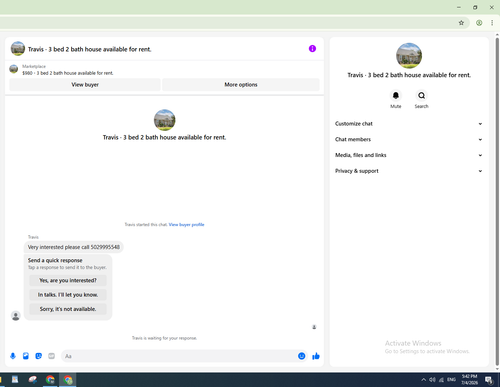
Task: Expand Privacy & support section
Action: (x=409, y=171)
